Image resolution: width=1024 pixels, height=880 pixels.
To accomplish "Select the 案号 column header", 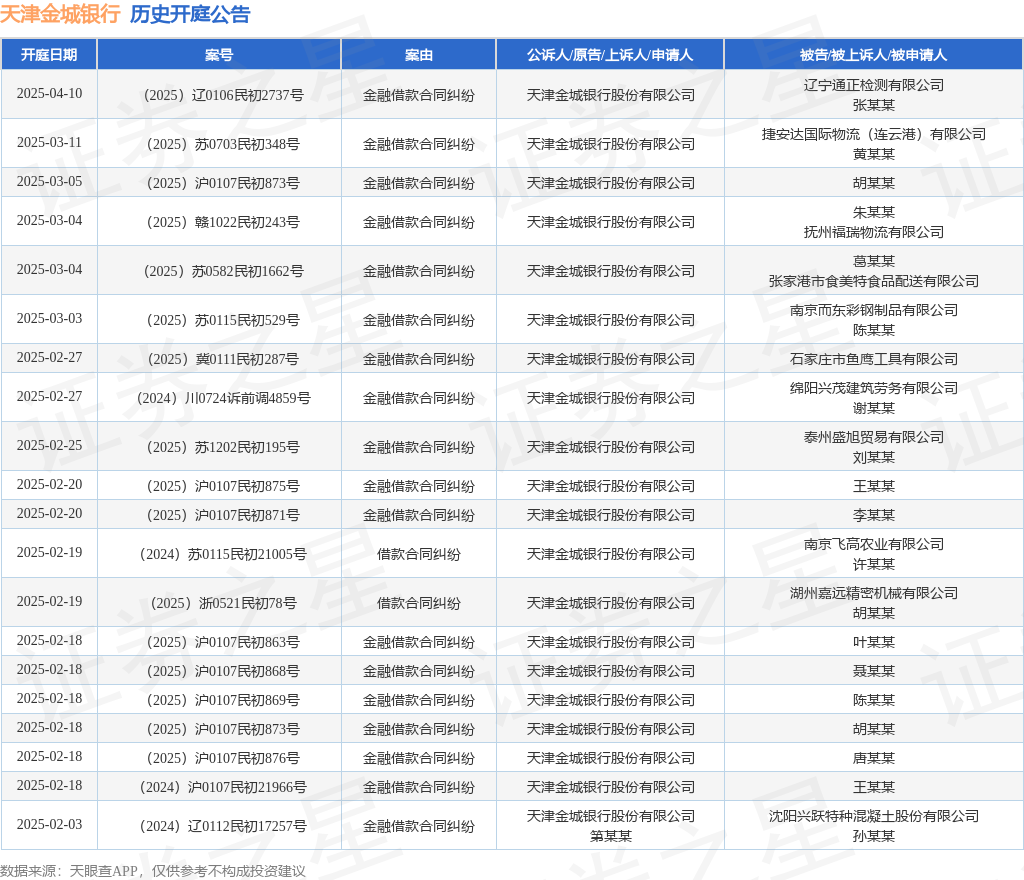I will coord(219,55).
